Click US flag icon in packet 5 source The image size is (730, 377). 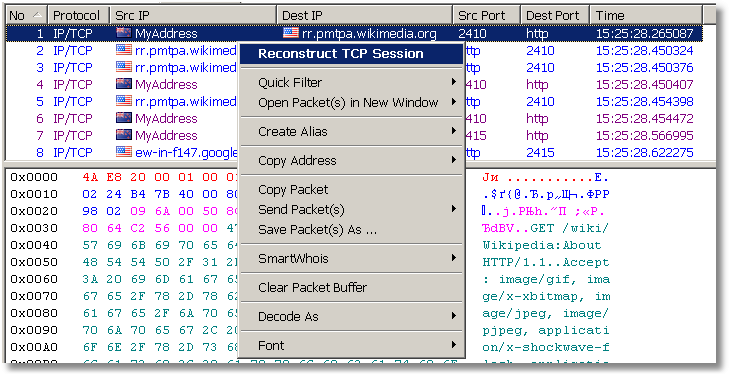(x=123, y=101)
